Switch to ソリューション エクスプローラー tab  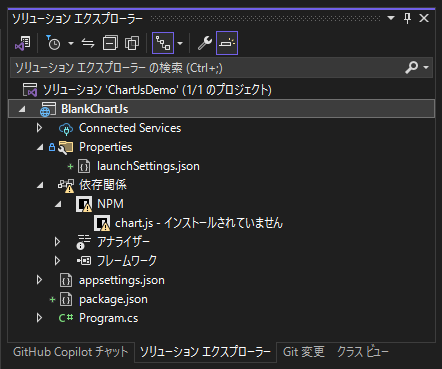pos(205,352)
